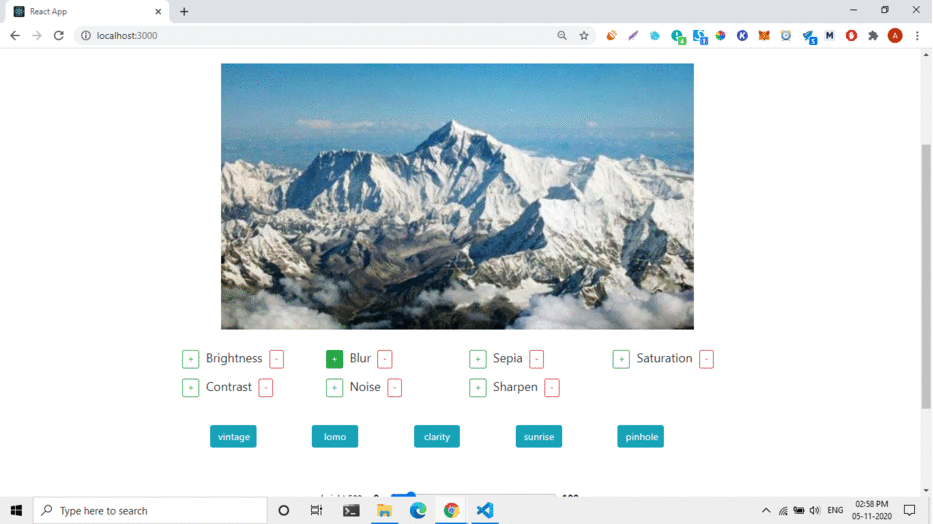Apply the clarity filter preset
933x524 pixels.
(437, 437)
